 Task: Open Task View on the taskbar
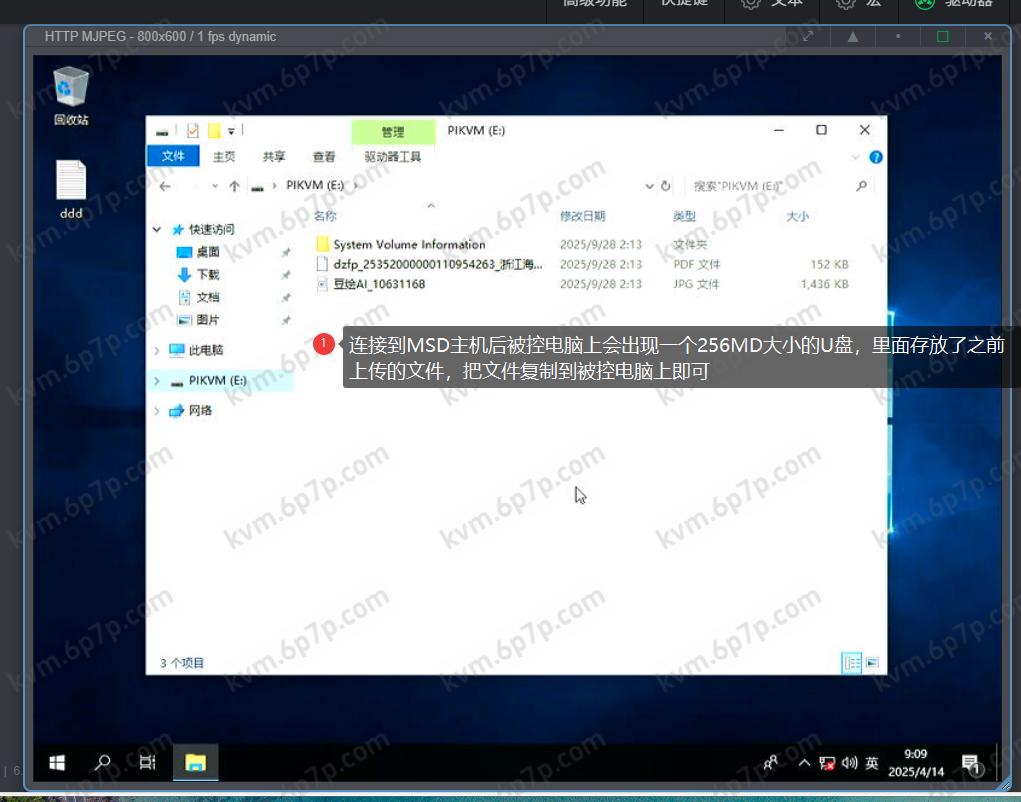147,763
